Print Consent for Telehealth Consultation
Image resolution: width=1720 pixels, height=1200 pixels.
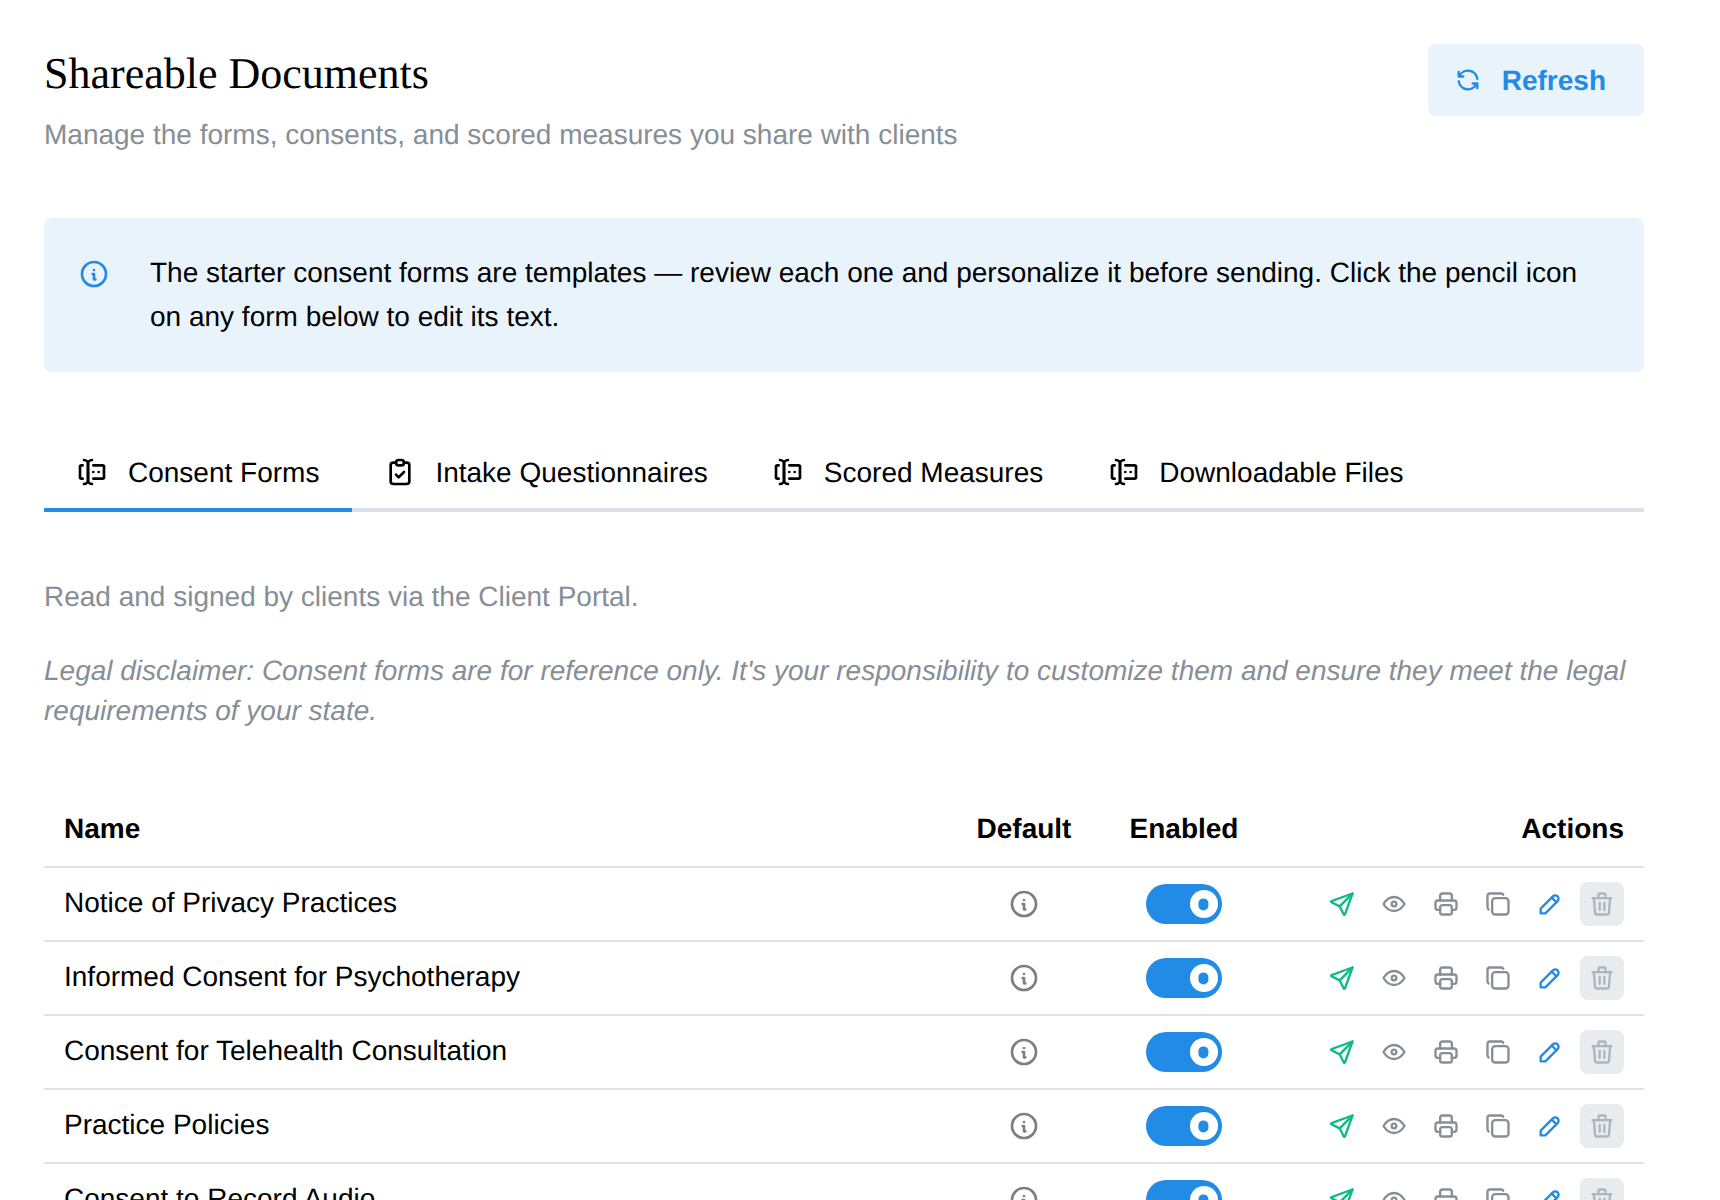point(1446,1052)
